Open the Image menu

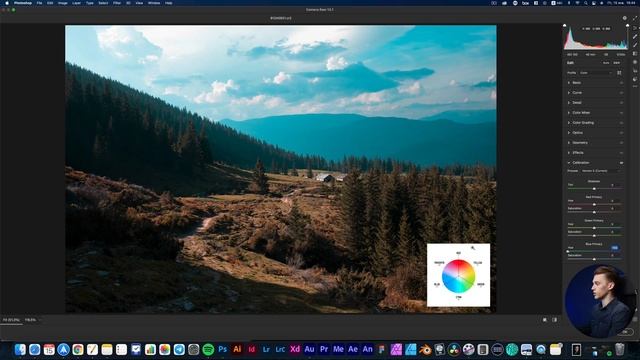coord(62,3)
